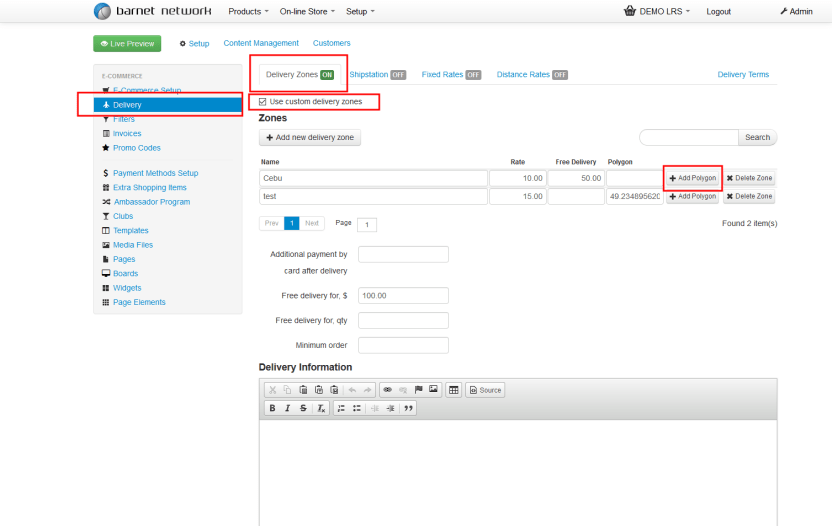The height and width of the screenshot is (526, 832).
Task: Open Page Elements in the sidebar
Action: (139, 303)
